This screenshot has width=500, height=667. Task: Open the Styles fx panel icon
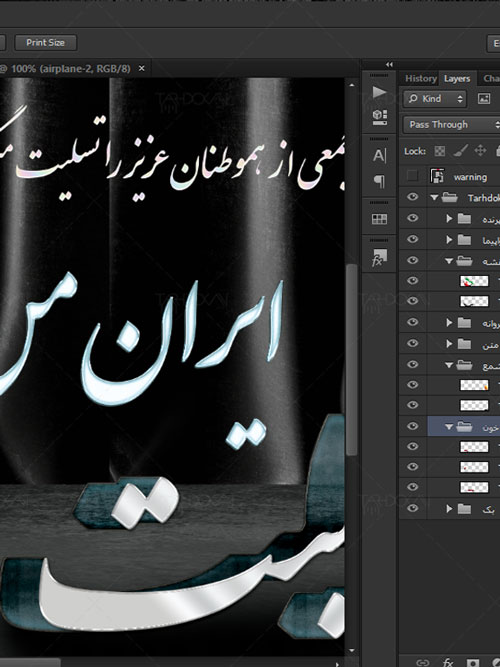[379, 258]
